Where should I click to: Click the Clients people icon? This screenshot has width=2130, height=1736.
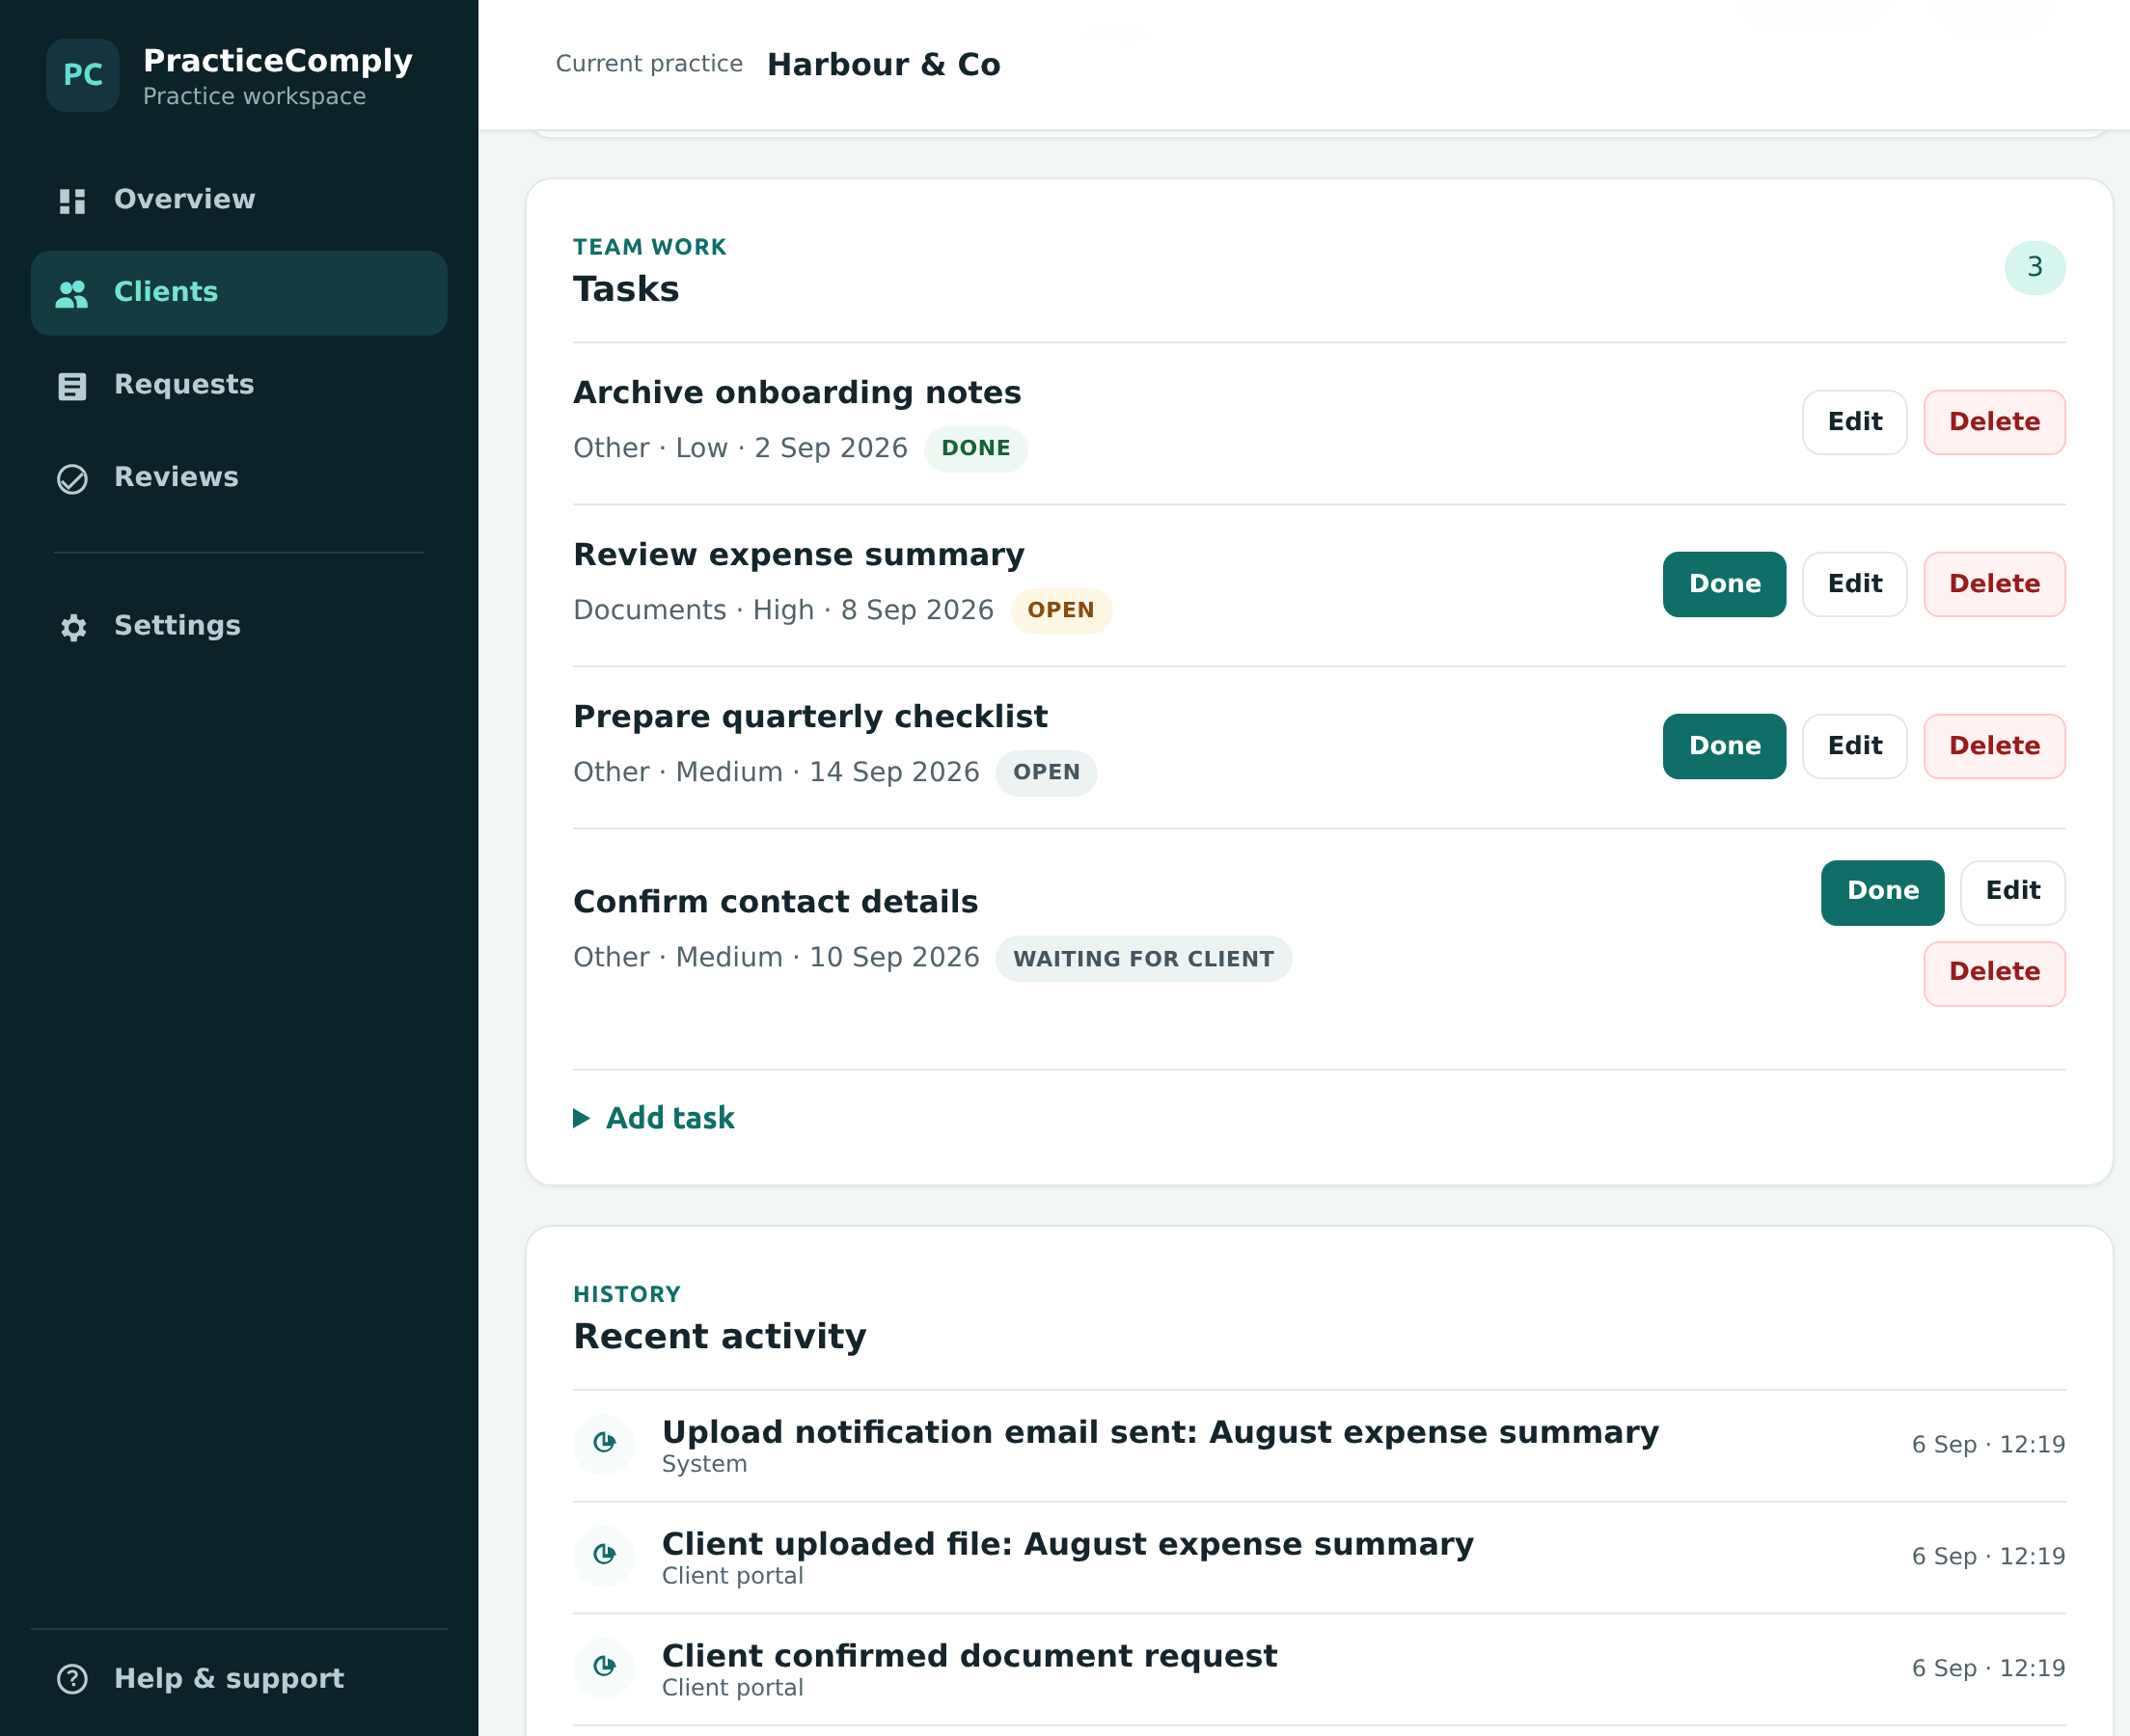72,293
